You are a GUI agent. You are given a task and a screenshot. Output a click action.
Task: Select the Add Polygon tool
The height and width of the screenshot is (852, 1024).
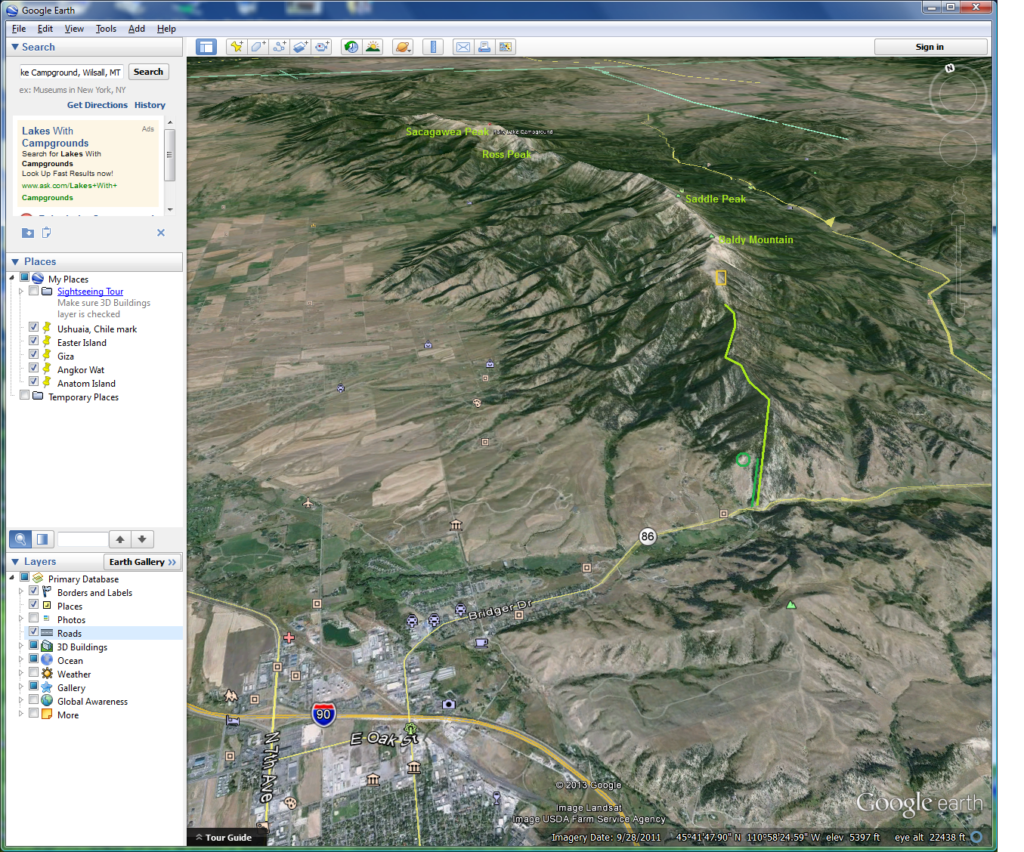(x=258, y=47)
